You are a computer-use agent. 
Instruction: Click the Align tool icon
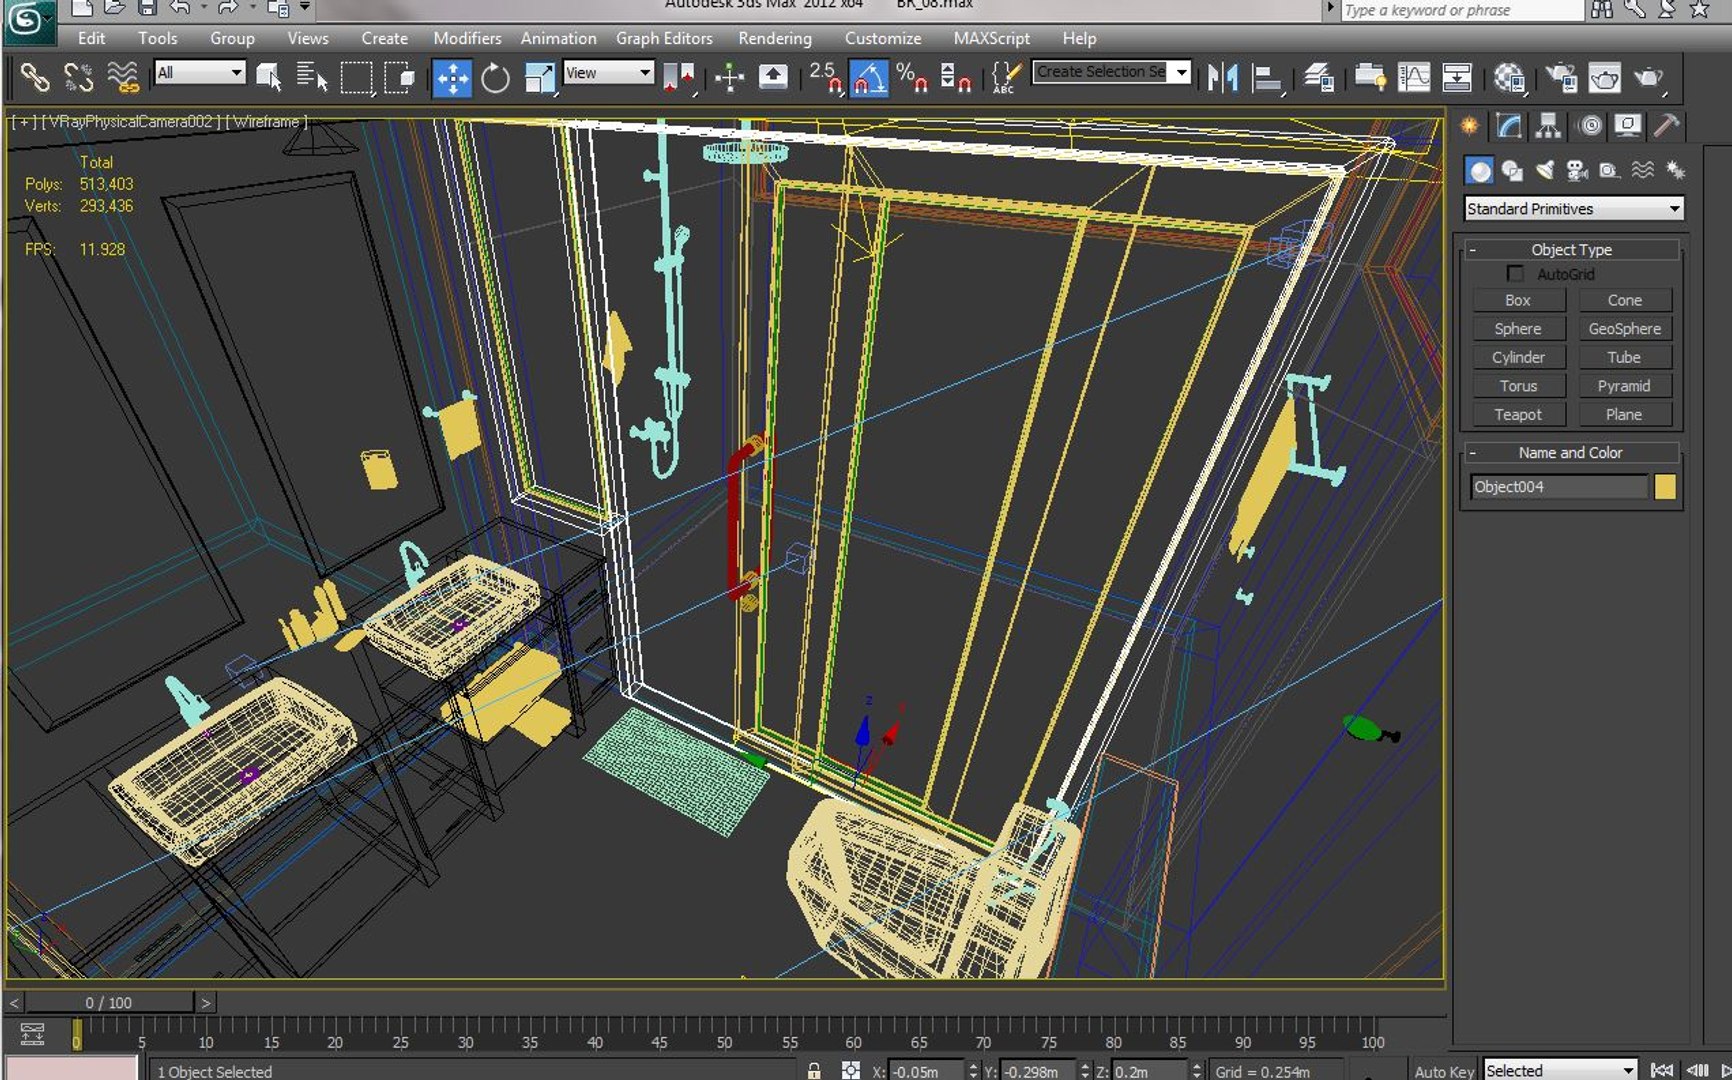pos(1267,77)
